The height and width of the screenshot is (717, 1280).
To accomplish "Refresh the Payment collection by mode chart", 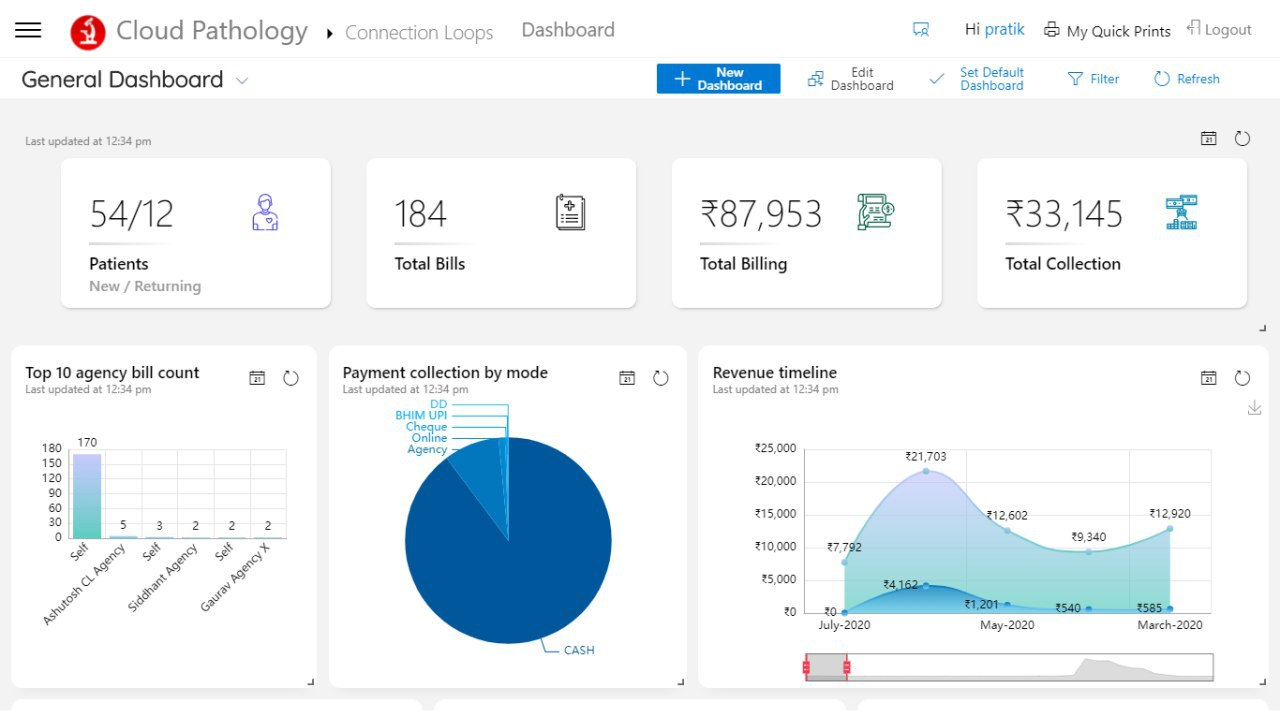I will tap(661, 378).
